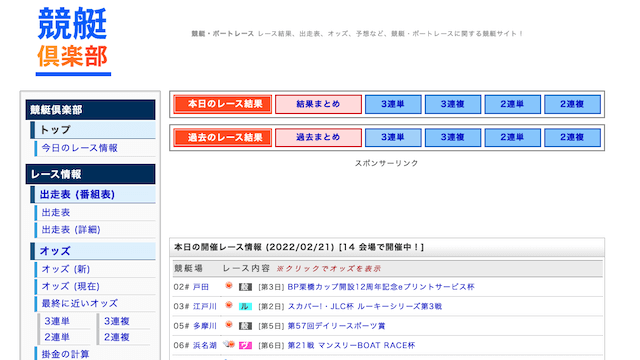
Task: Select 3連複 in today's results row
Action: point(453,104)
